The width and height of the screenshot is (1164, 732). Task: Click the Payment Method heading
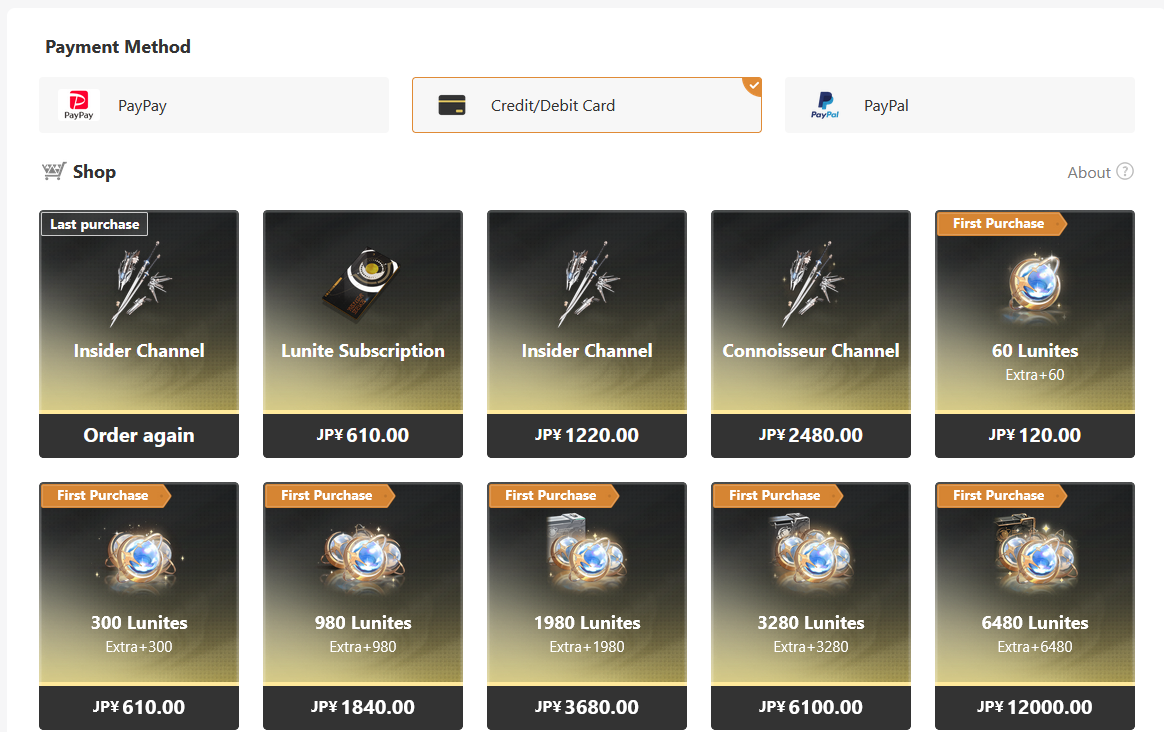coord(118,47)
